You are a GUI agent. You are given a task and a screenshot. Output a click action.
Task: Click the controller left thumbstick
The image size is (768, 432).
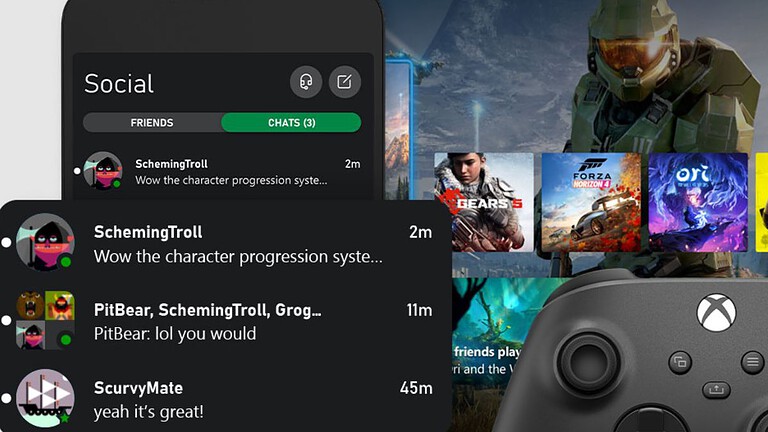click(589, 364)
